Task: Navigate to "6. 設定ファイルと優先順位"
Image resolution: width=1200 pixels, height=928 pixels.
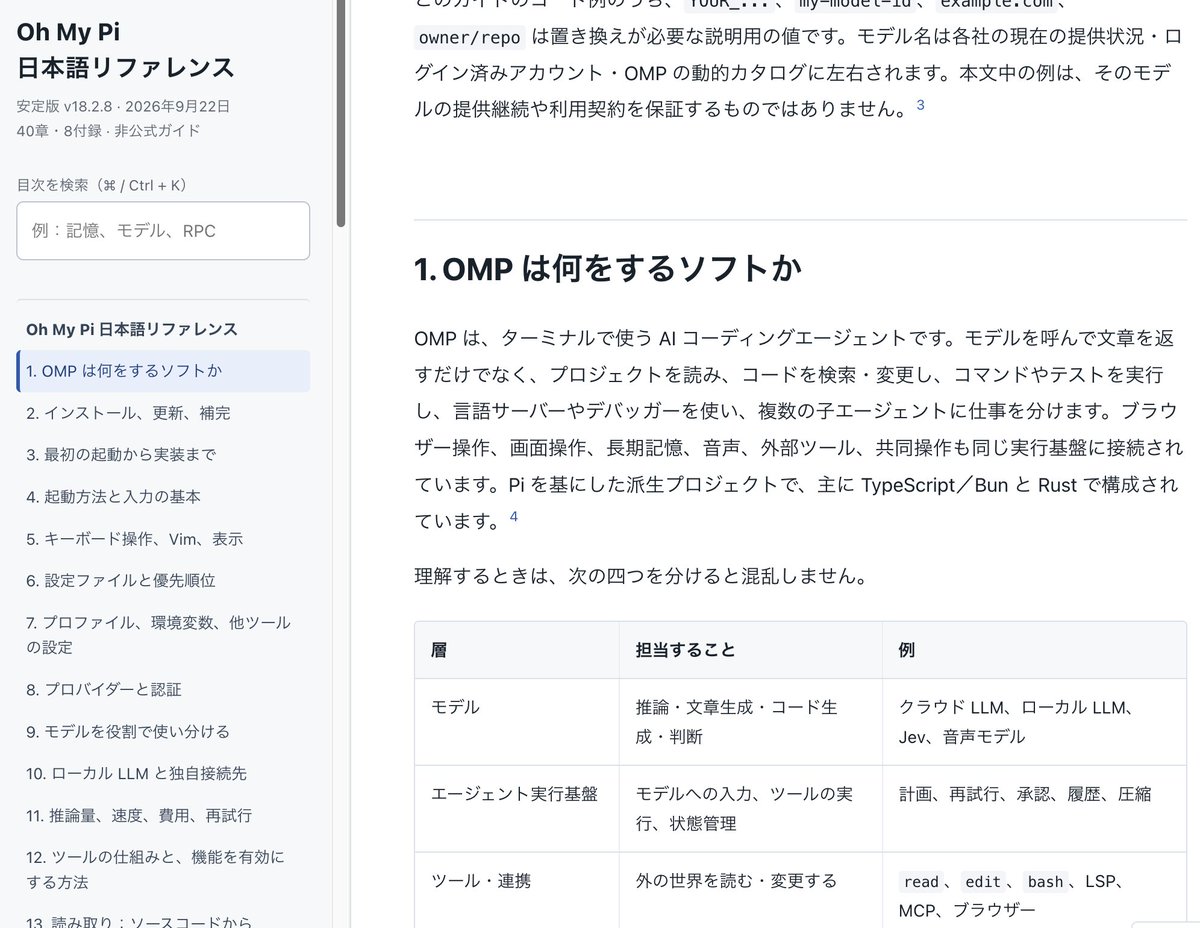Action: pos(163,581)
